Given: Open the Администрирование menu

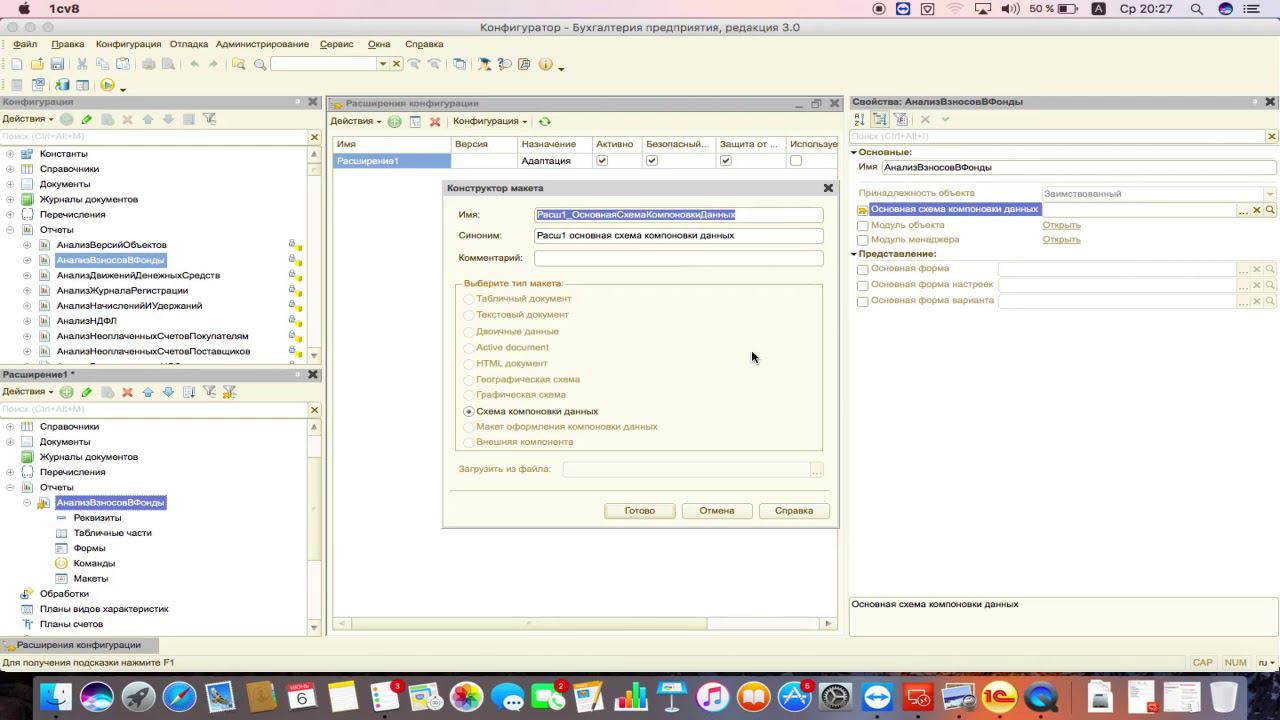Looking at the screenshot, I should tap(262, 44).
